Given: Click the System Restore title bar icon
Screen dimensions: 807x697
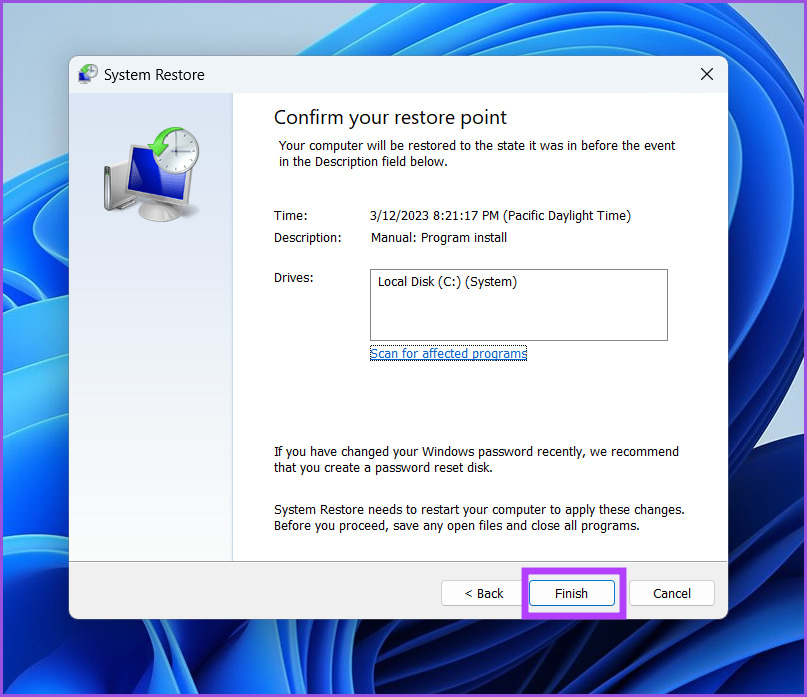Looking at the screenshot, I should coord(88,74).
